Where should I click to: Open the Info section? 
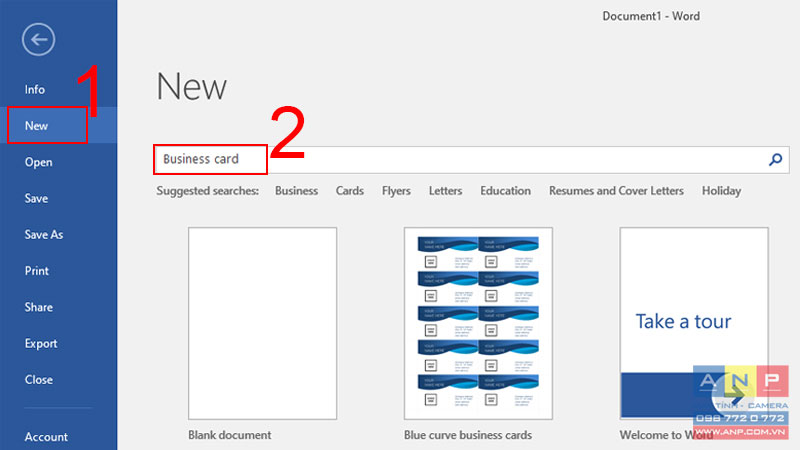[x=35, y=89]
